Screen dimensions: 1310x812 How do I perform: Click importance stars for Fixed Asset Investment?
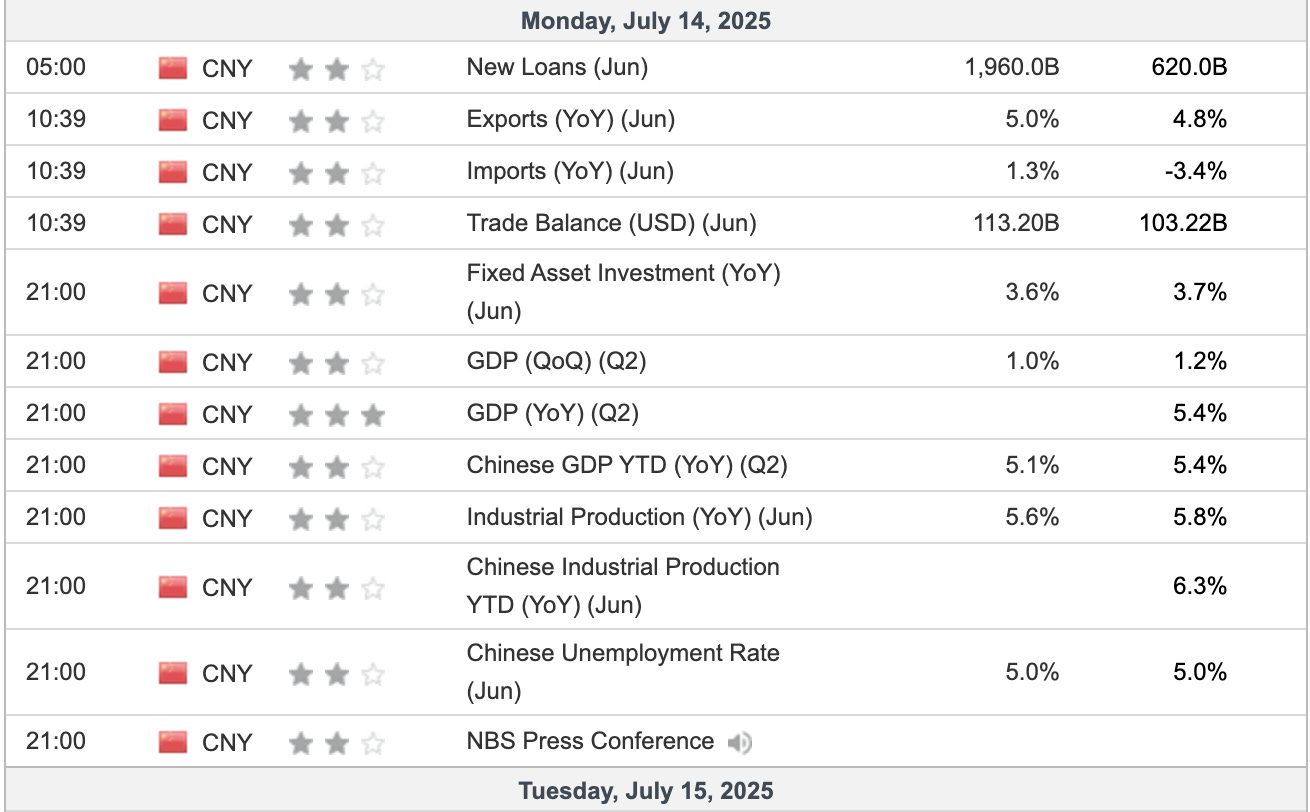(x=337, y=294)
